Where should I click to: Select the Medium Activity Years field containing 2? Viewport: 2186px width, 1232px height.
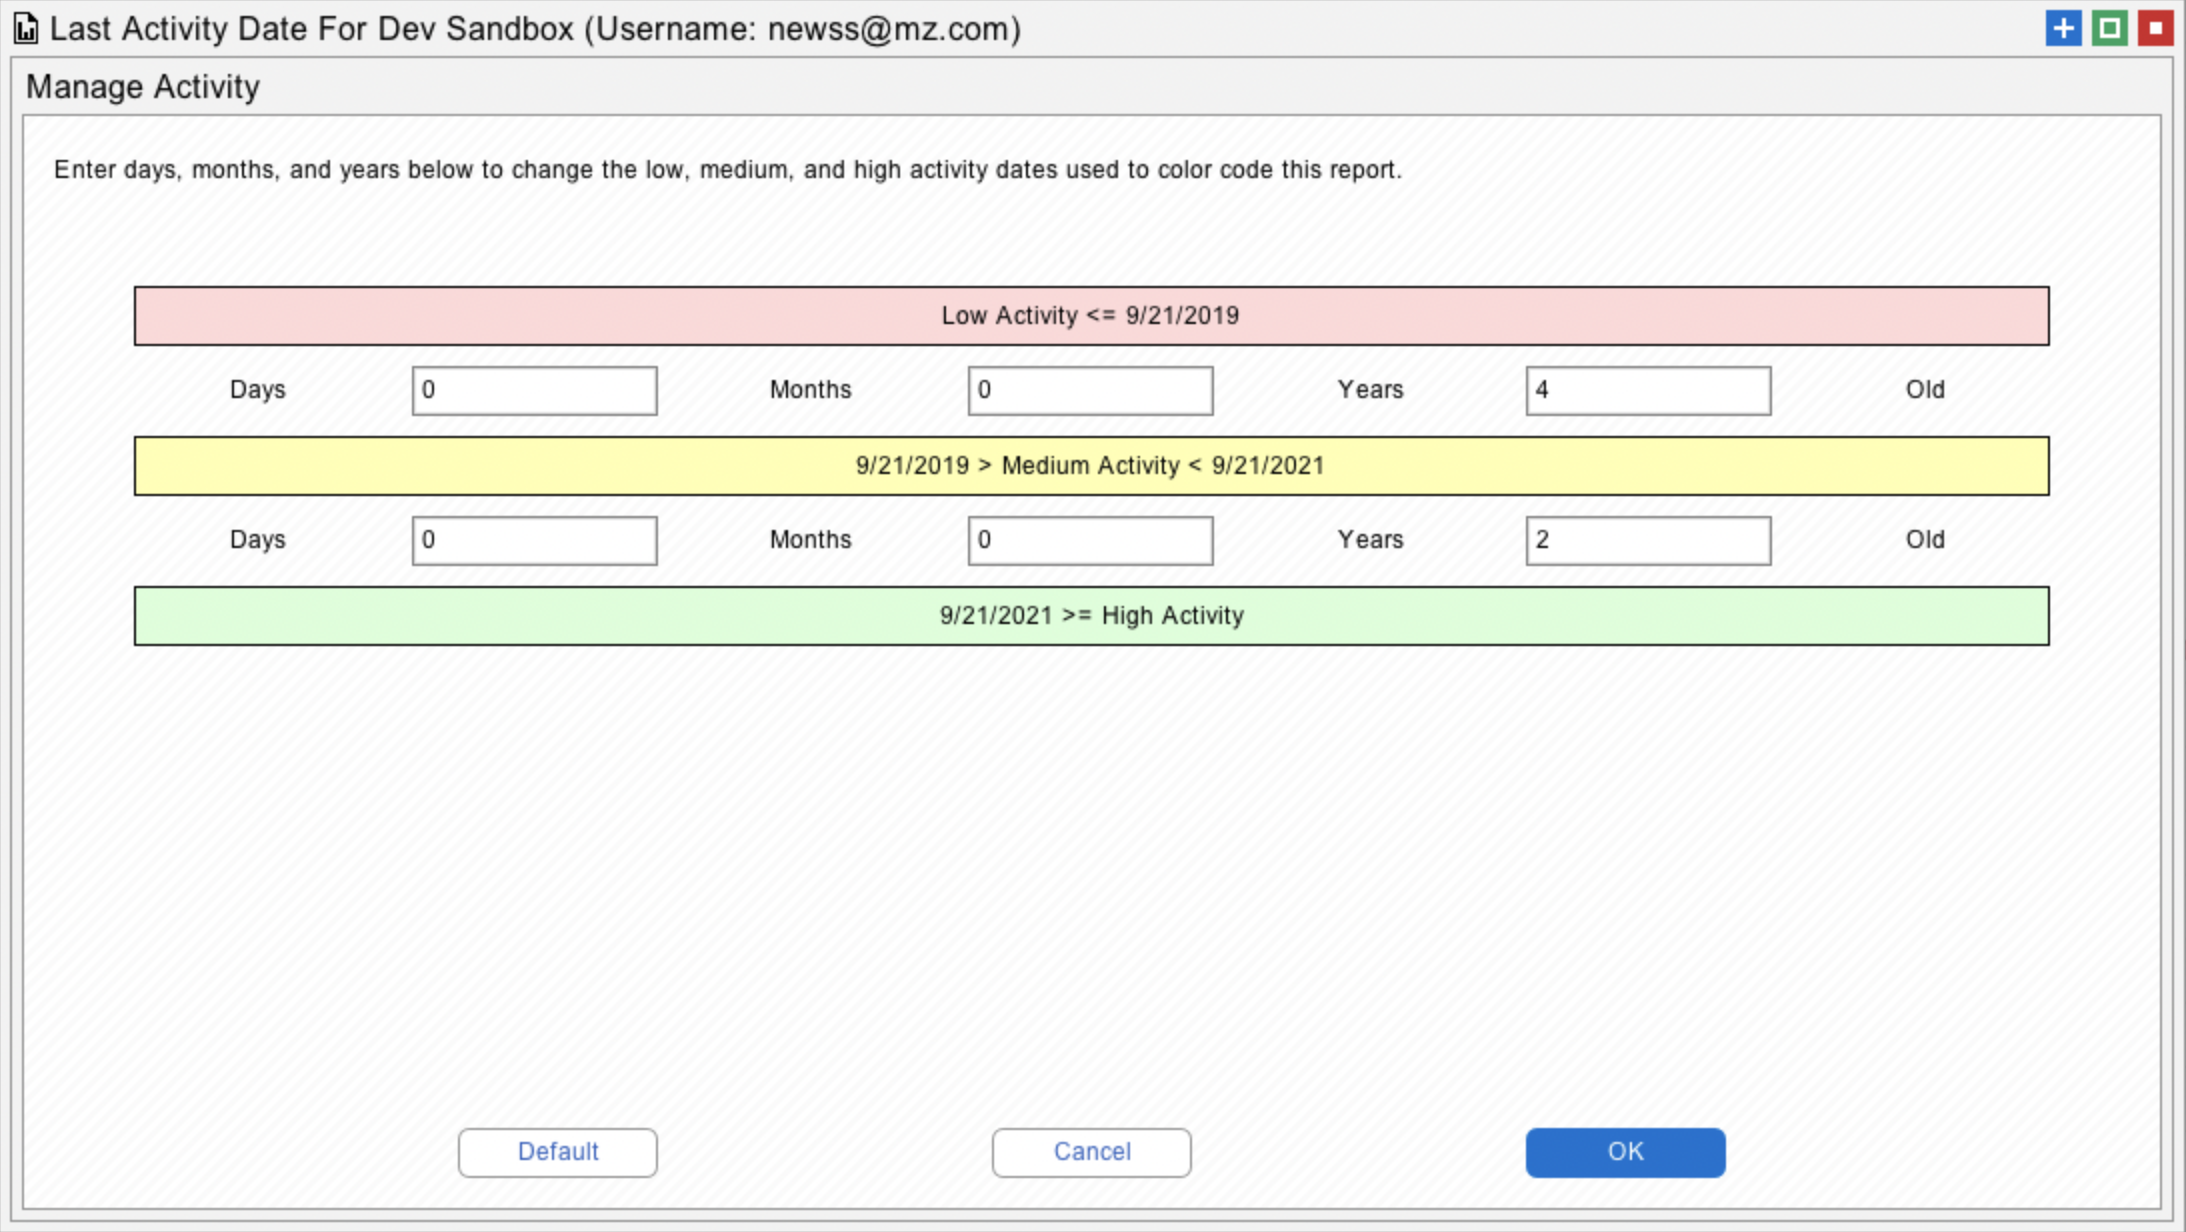[x=1647, y=540]
